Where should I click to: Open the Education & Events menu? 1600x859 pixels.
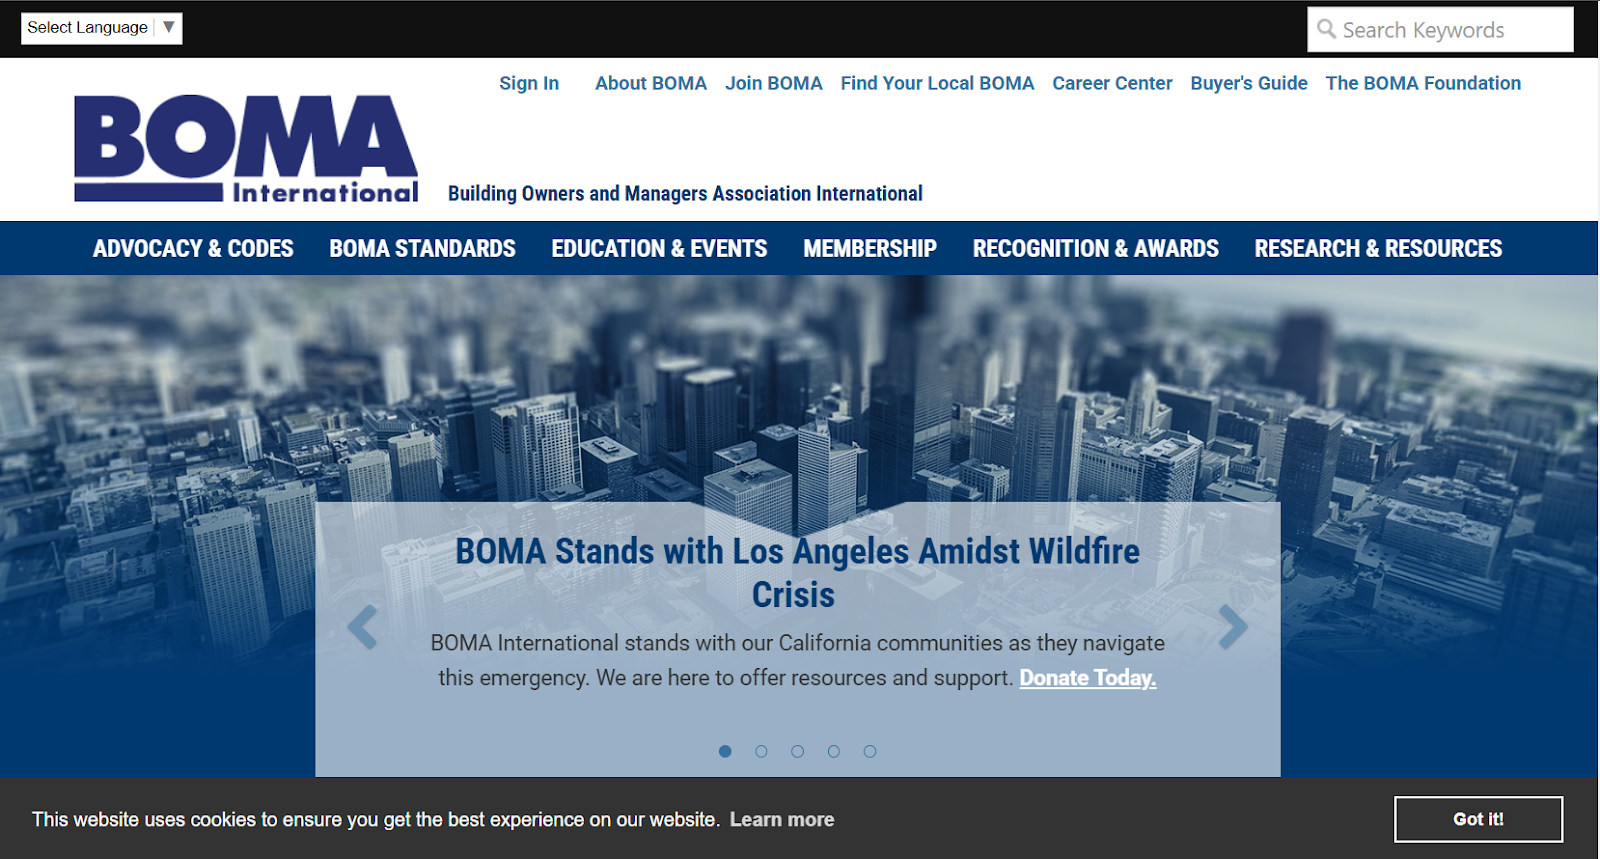coord(659,248)
